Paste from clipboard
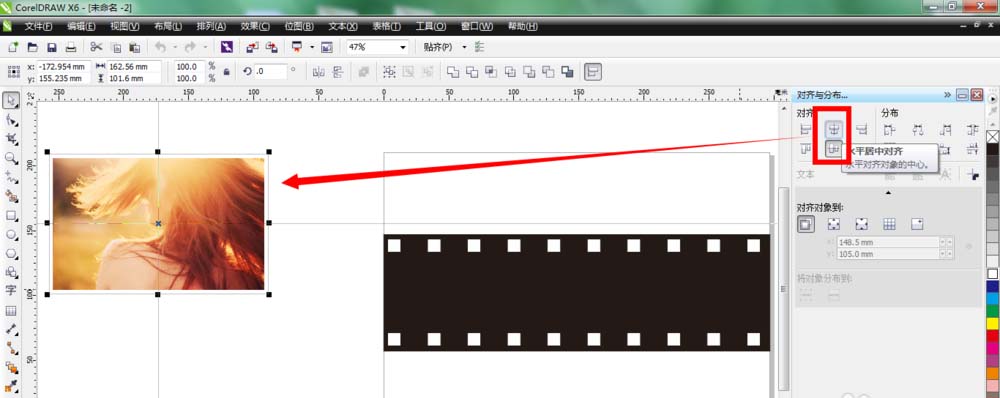This screenshot has width=1000, height=398. 135,47
